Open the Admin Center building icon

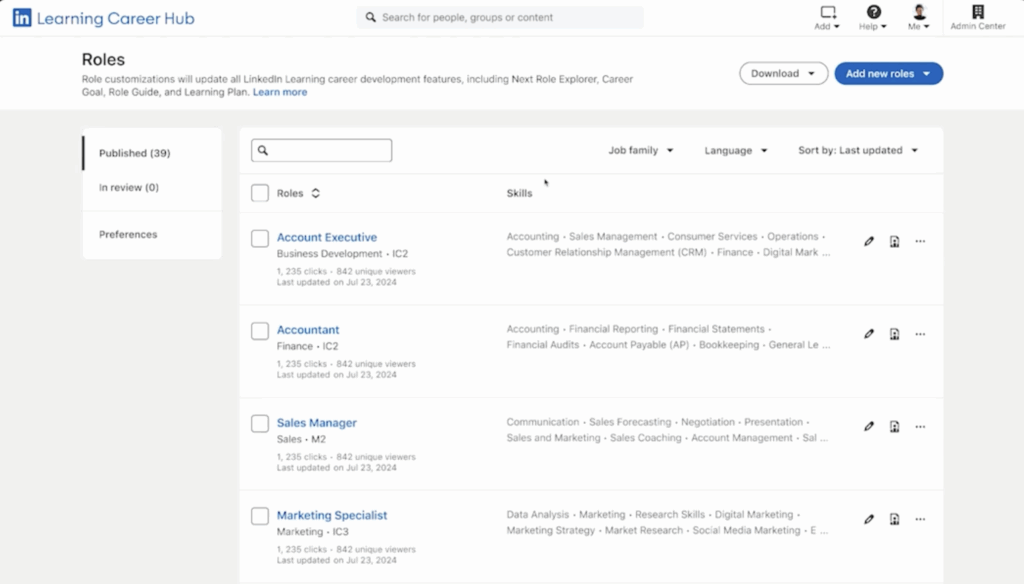coord(977,12)
